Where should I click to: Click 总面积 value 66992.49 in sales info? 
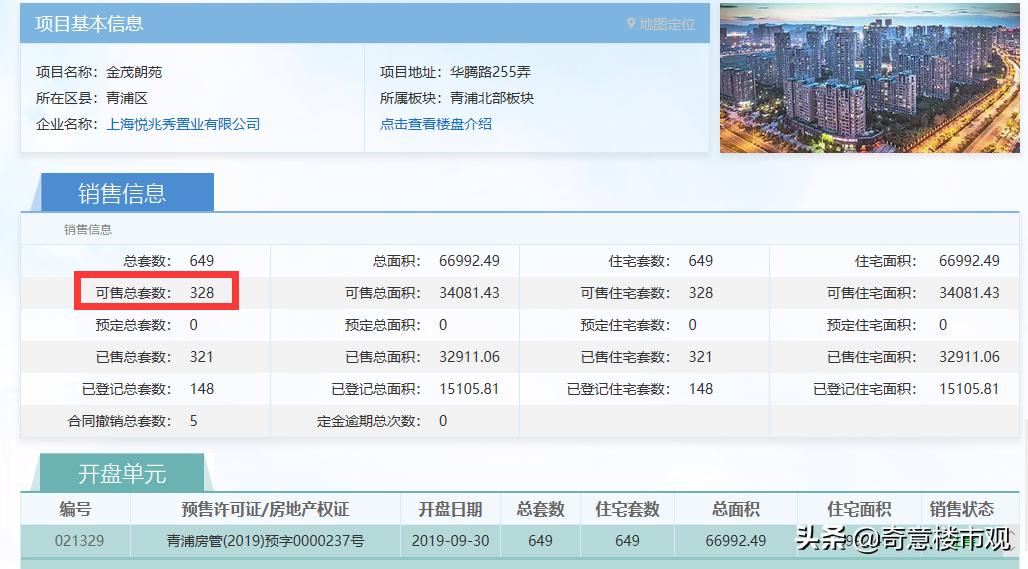click(469, 261)
